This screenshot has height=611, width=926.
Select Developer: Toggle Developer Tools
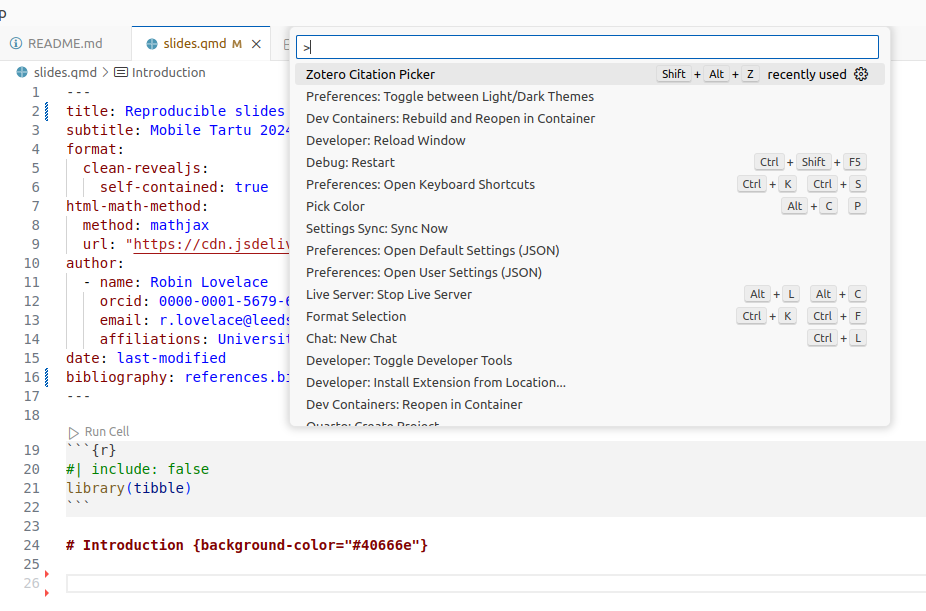tap(408, 360)
